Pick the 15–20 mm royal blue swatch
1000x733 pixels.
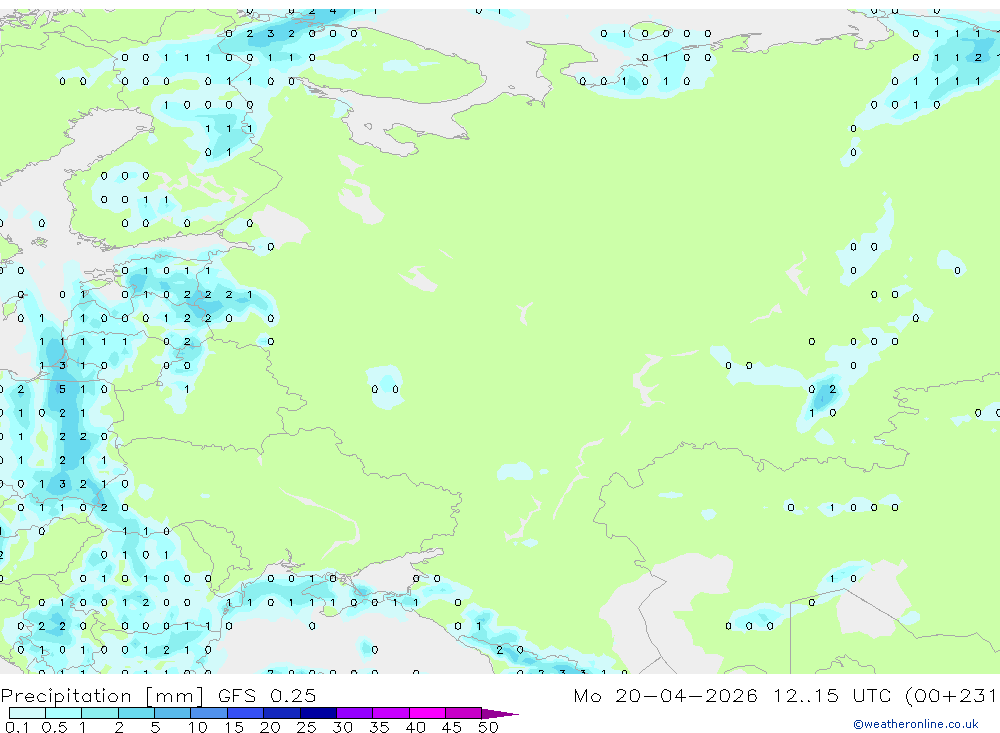click(246, 713)
